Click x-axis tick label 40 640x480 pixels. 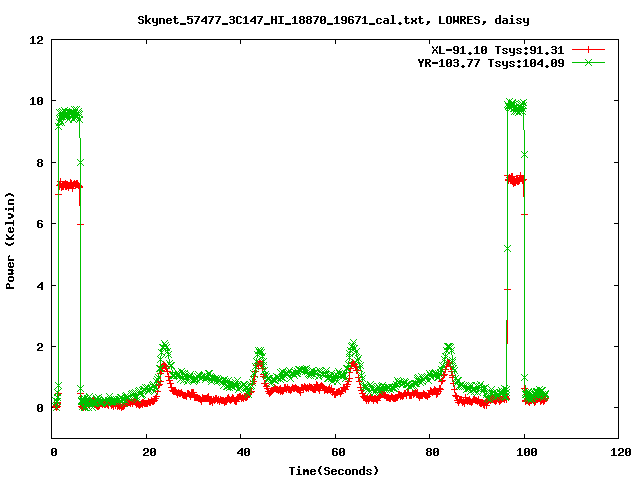244,452
